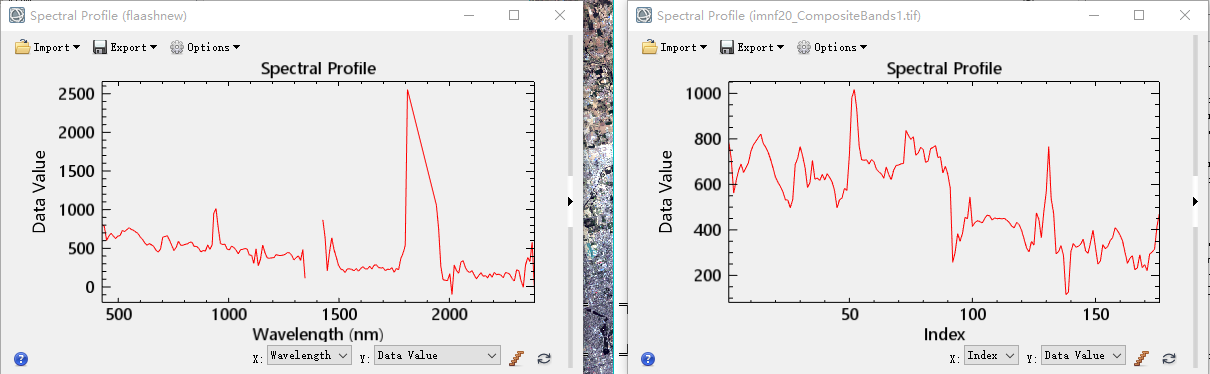Open Y axis Data Value dropdown in CompositeBands1 window

coord(1083,355)
